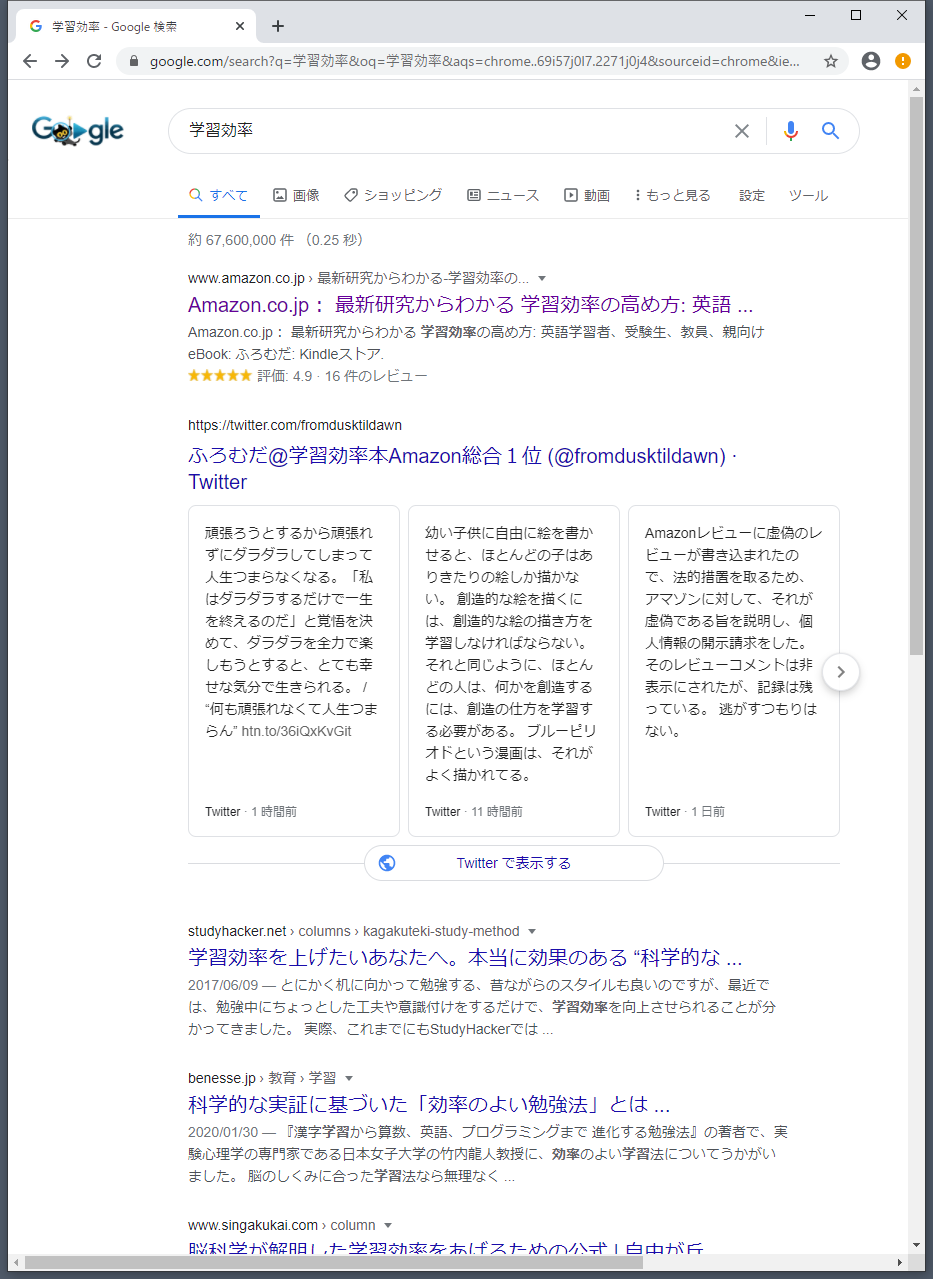Click the padlock site info icon

[134, 61]
